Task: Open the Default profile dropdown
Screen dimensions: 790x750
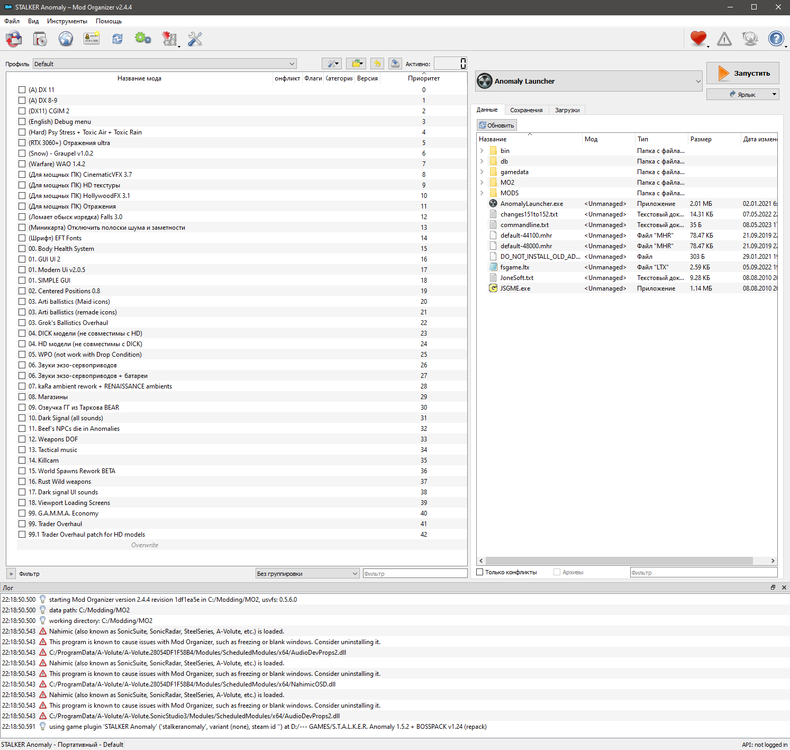Action: pyautogui.click(x=164, y=64)
